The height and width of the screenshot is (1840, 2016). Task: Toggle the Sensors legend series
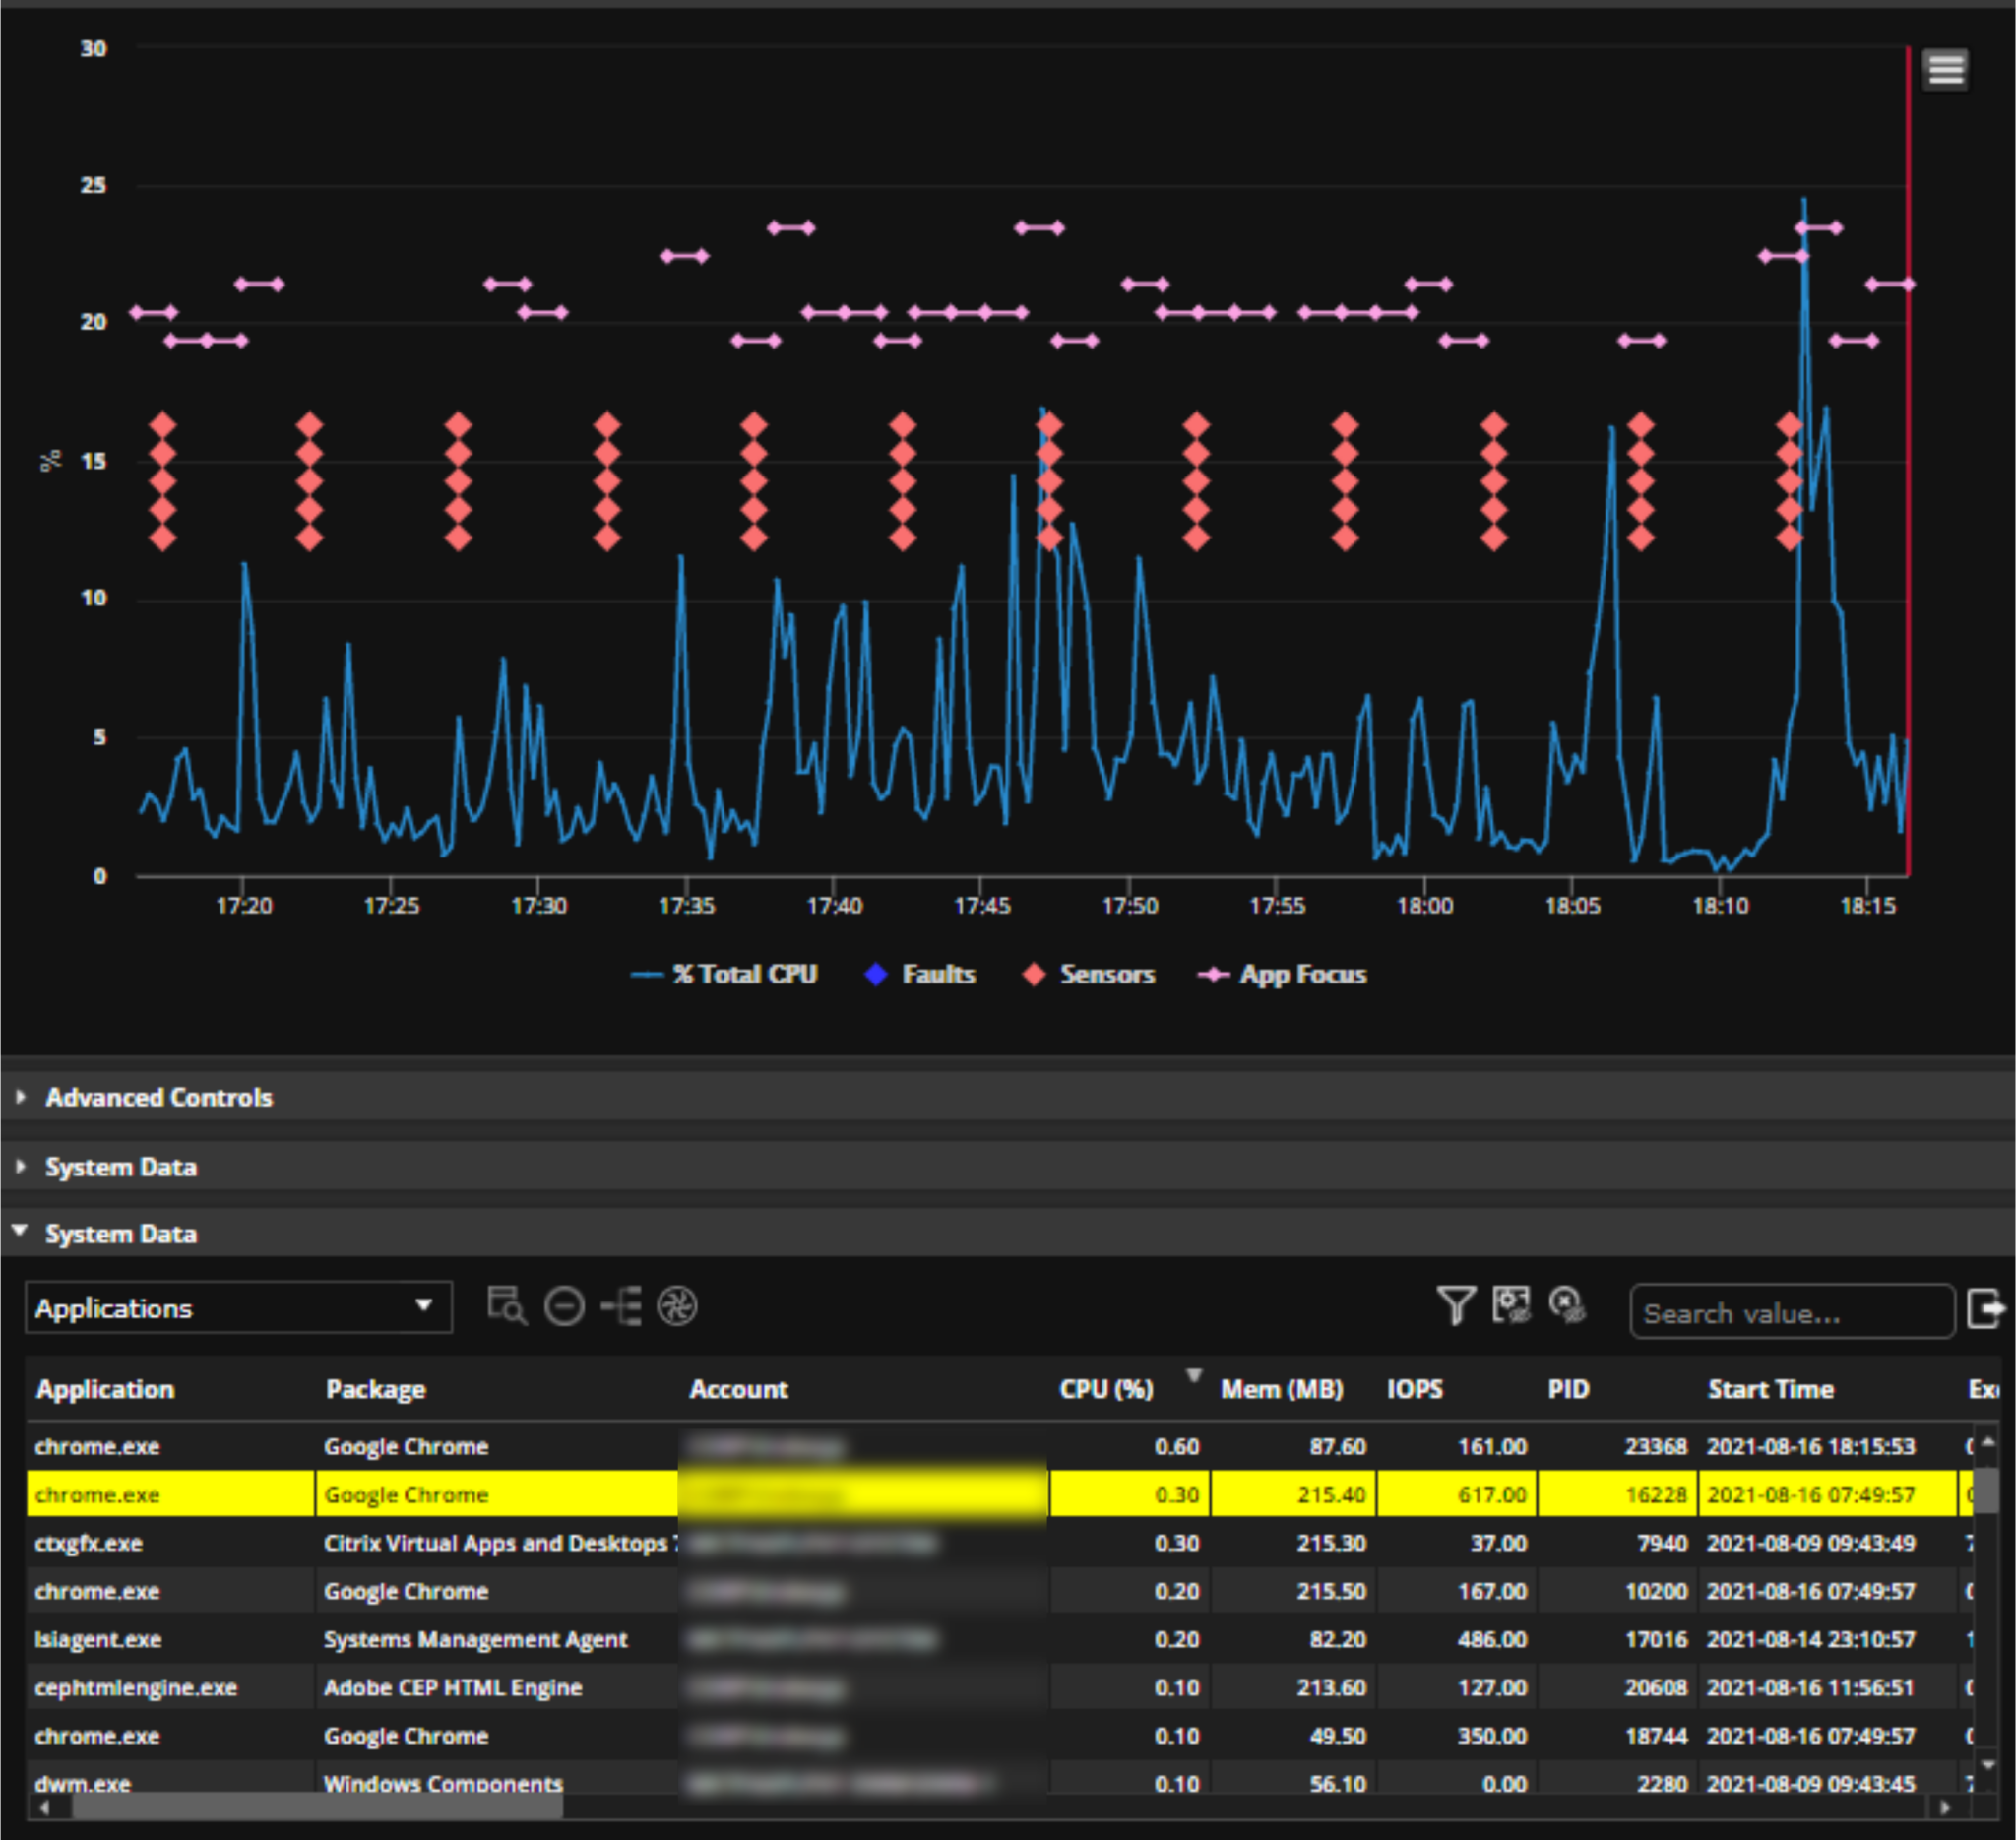pos(1090,975)
